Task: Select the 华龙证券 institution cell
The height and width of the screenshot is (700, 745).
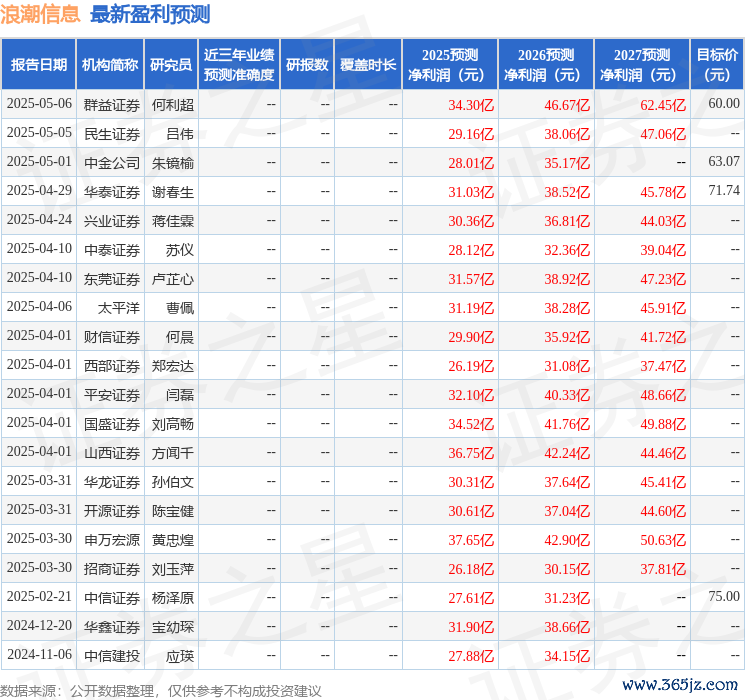Action: pyautogui.click(x=112, y=482)
